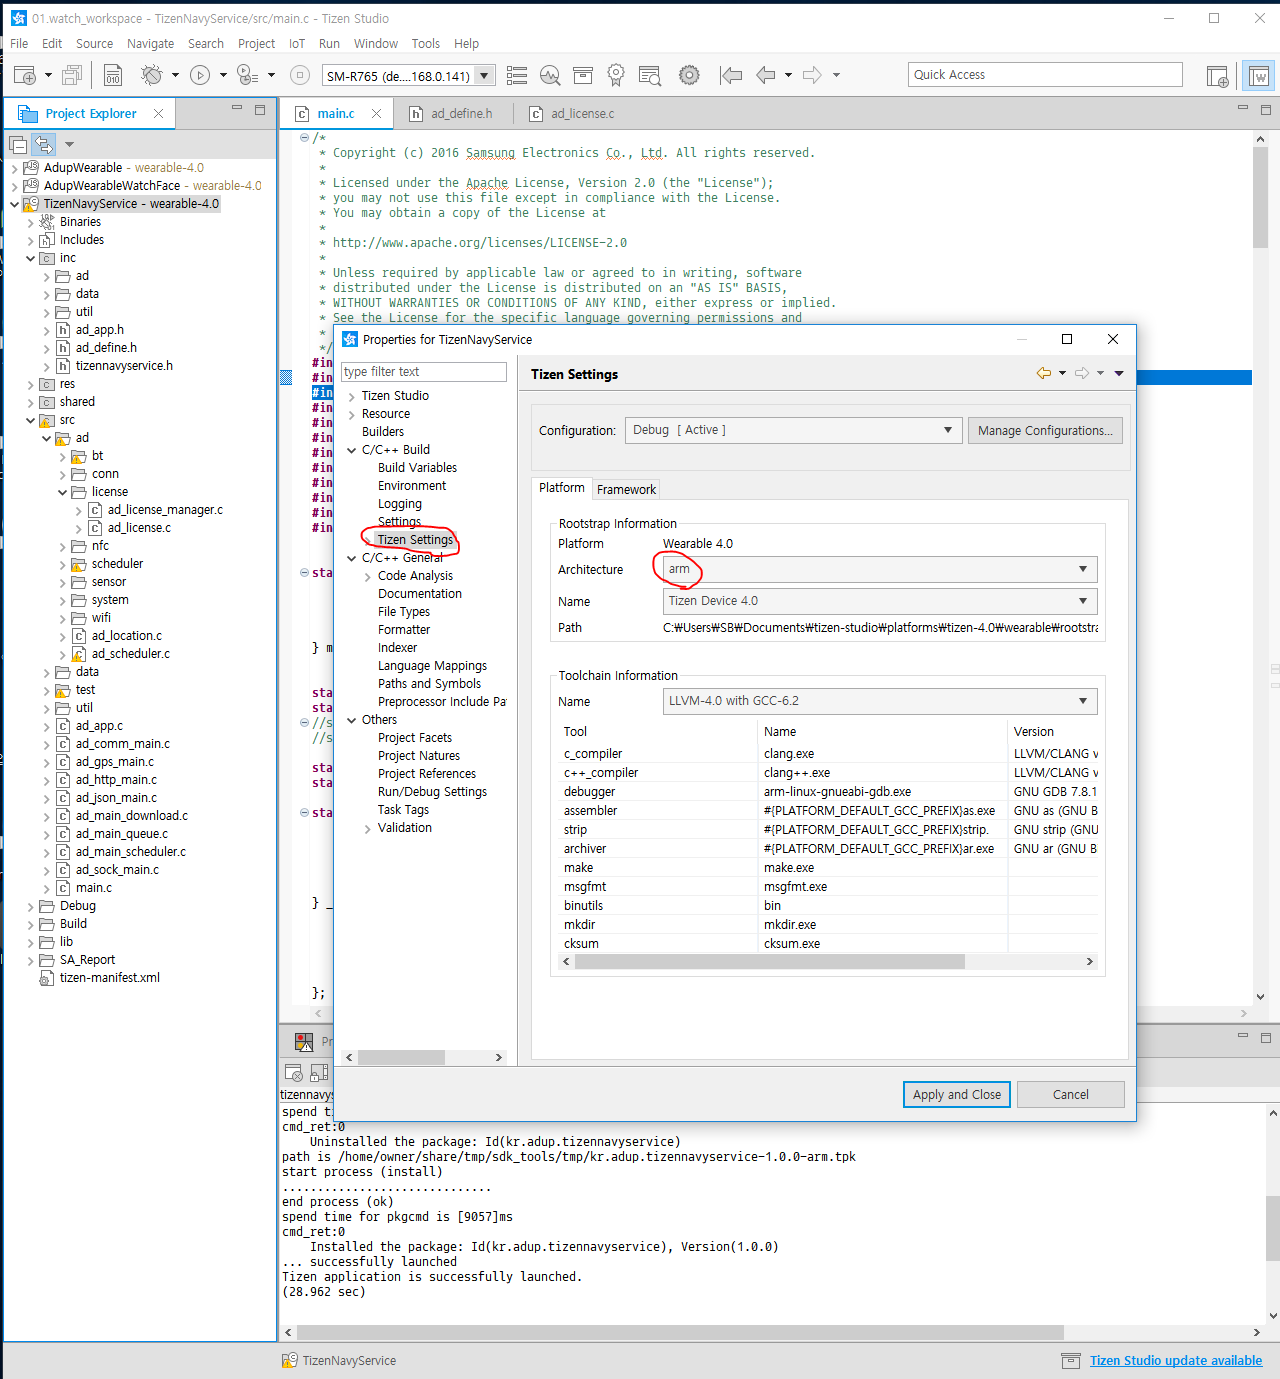This screenshot has width=1280, height=1379.
Task: Open the certificate manager ribbon icon
Action: pyautogui.click(x=616, y=75)
